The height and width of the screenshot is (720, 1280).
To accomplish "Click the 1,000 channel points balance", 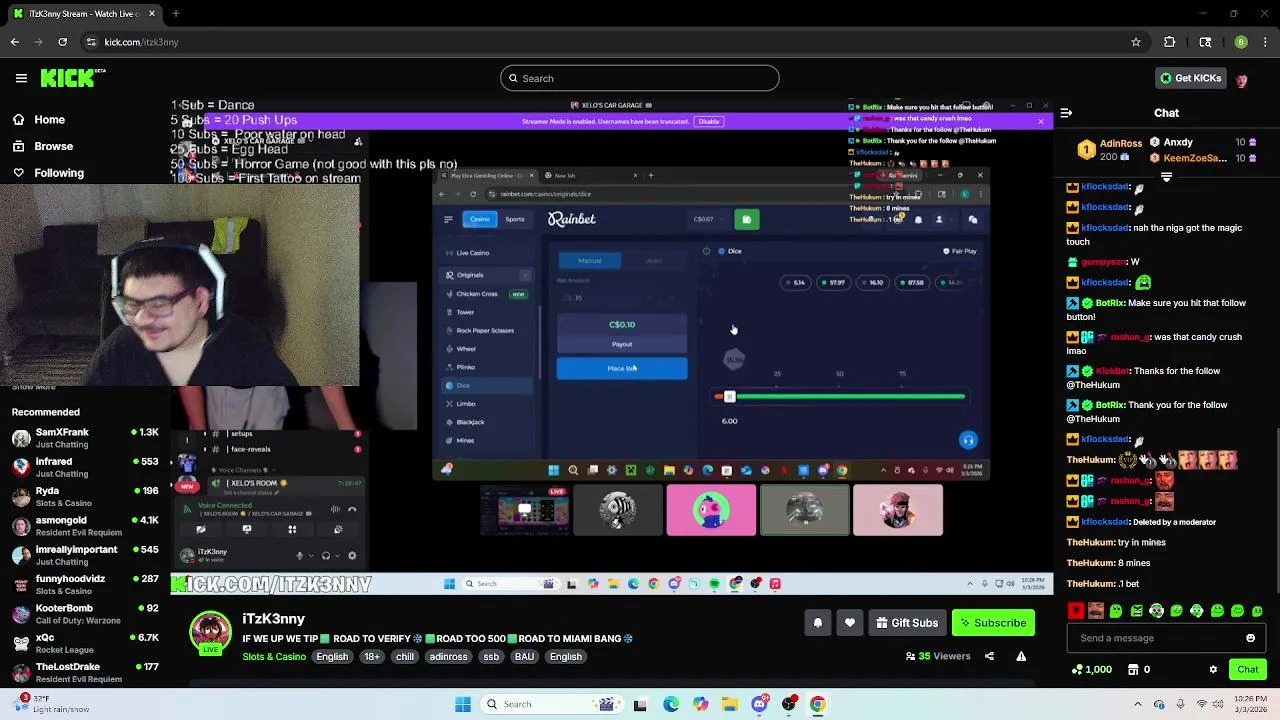I will 1091,670.
